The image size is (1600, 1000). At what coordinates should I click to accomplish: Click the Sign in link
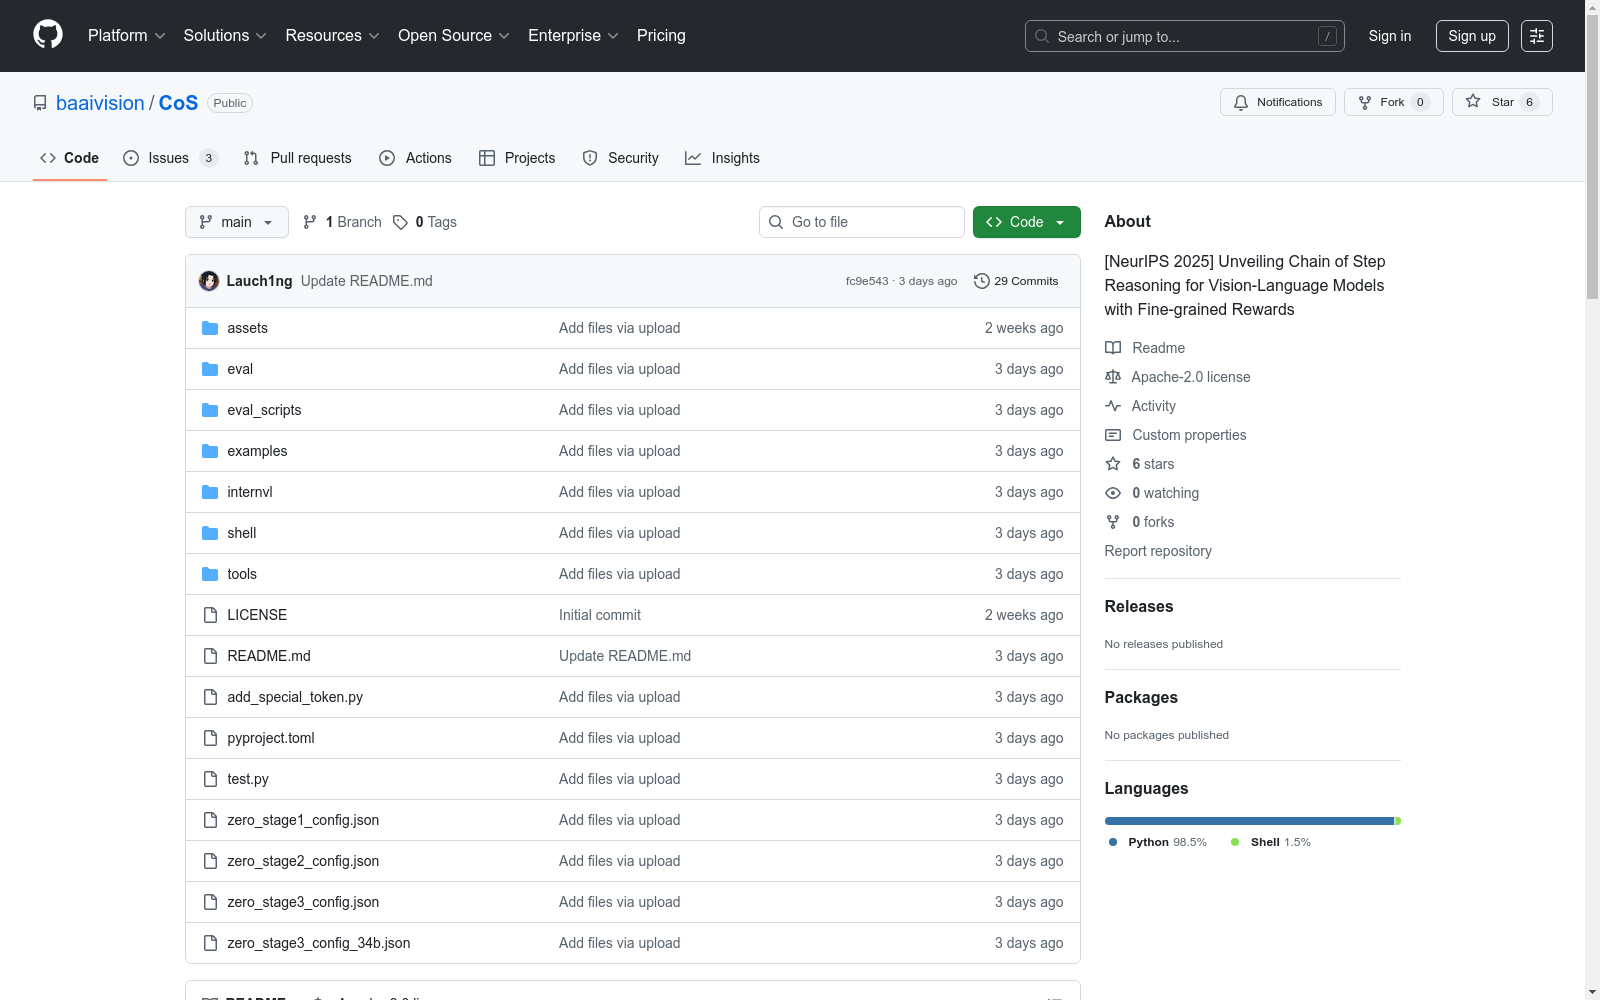pos(1390,36)
